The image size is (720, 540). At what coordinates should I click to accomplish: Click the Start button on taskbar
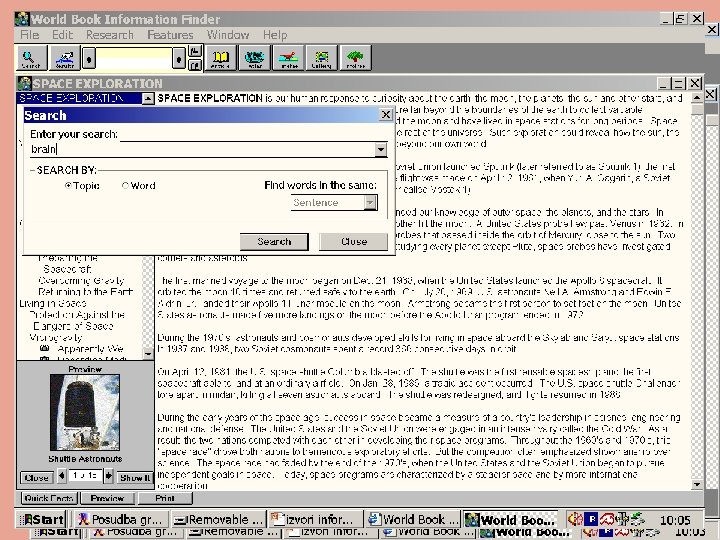(42, 519)
